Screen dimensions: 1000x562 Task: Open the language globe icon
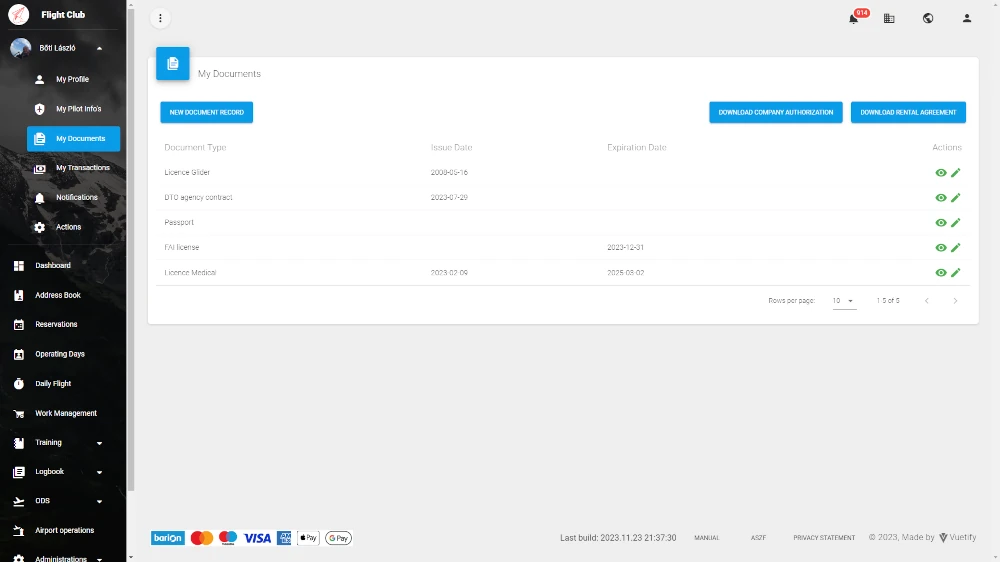pyautogui.click(x=928, y=18)
